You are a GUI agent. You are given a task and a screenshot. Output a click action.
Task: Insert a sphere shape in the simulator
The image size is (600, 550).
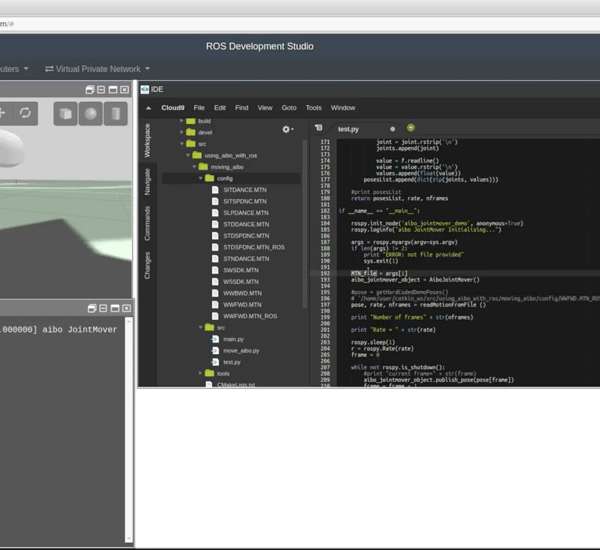[x=90, y=113]
